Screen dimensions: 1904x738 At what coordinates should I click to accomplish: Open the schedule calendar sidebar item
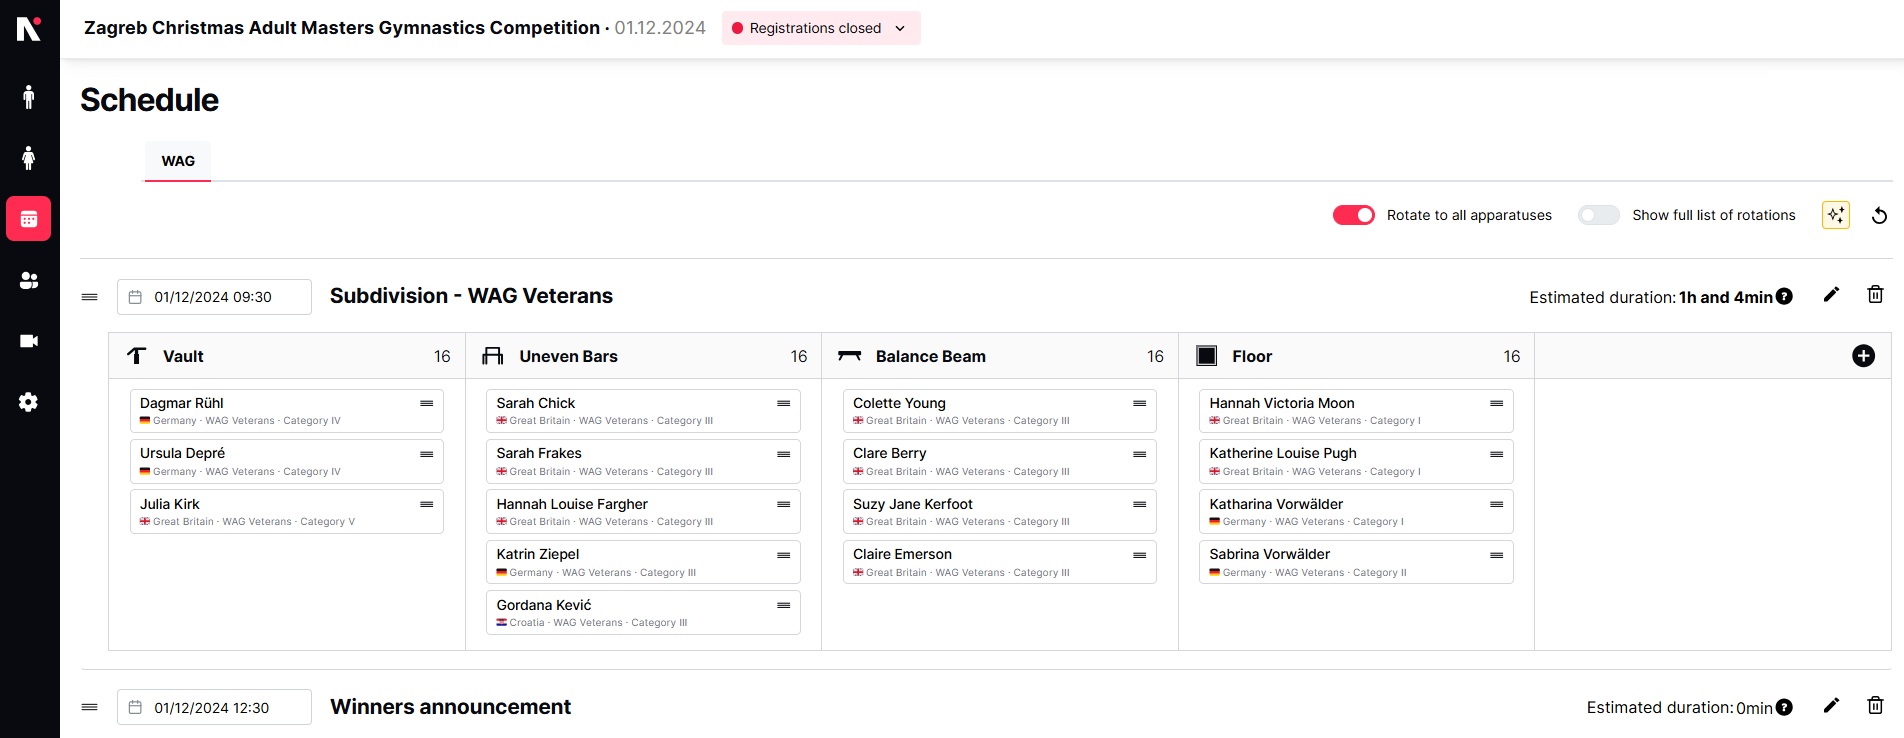click(x=29, y=219)
